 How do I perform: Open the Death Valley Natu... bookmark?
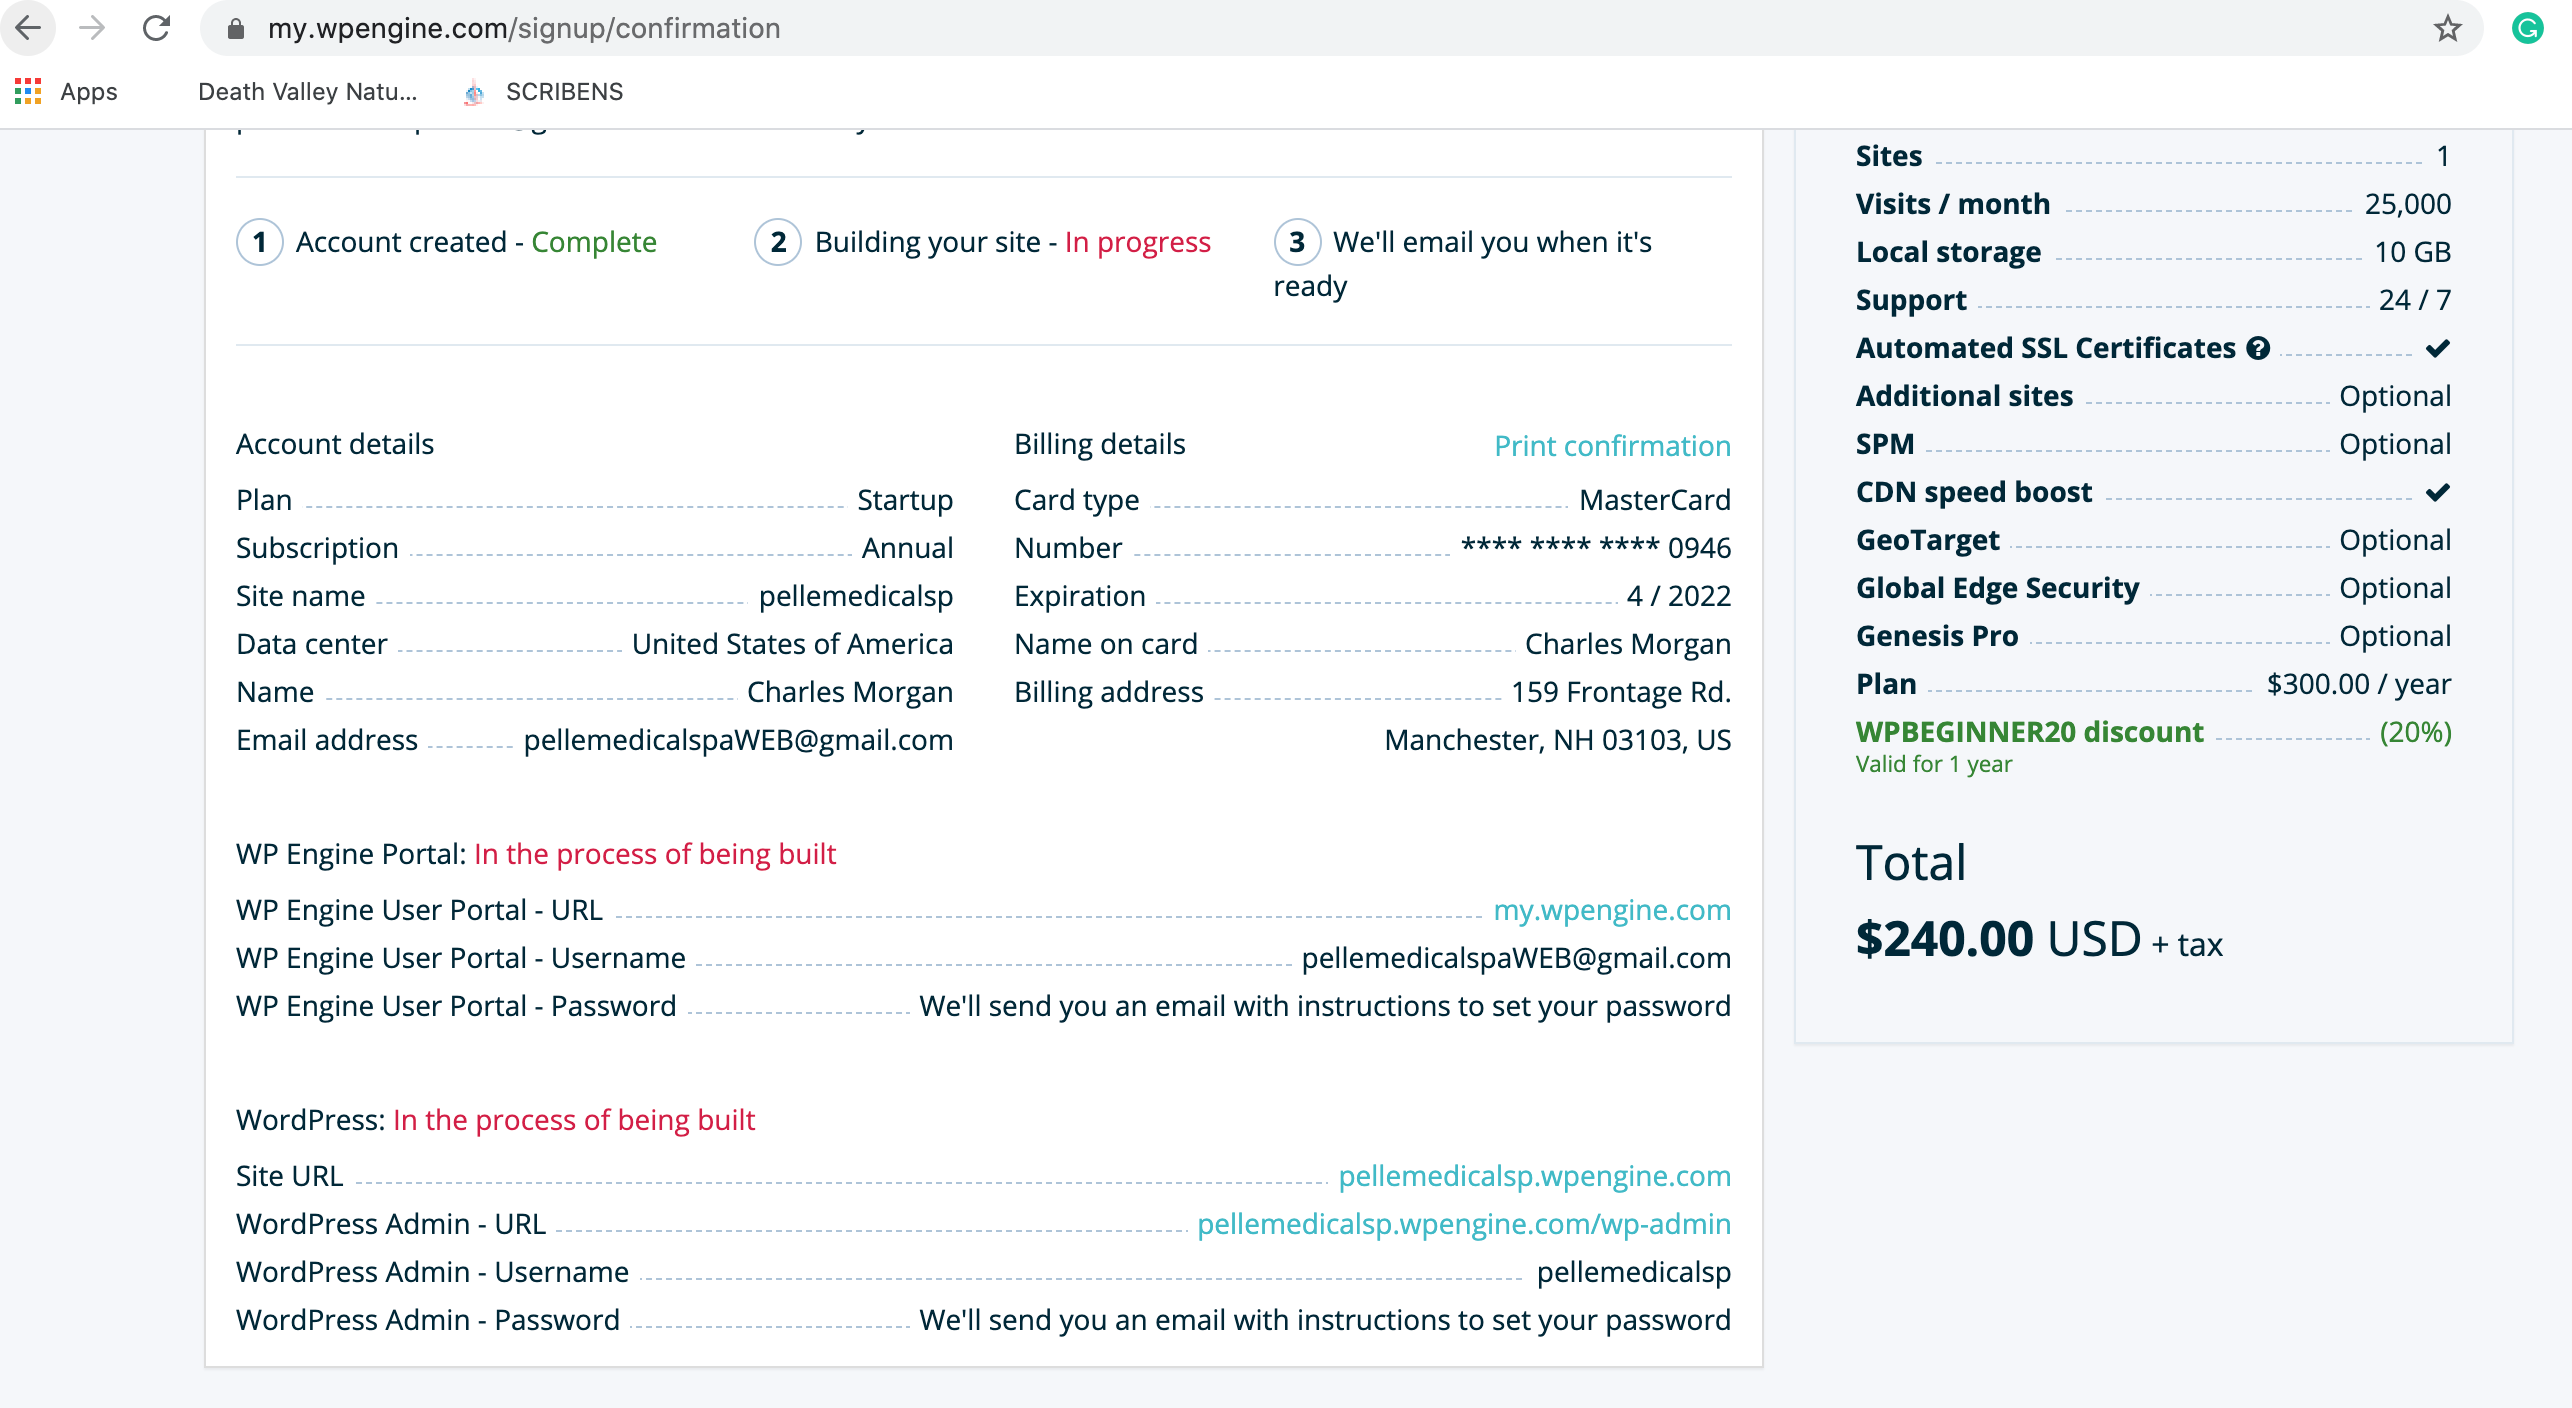pos(307,92)
